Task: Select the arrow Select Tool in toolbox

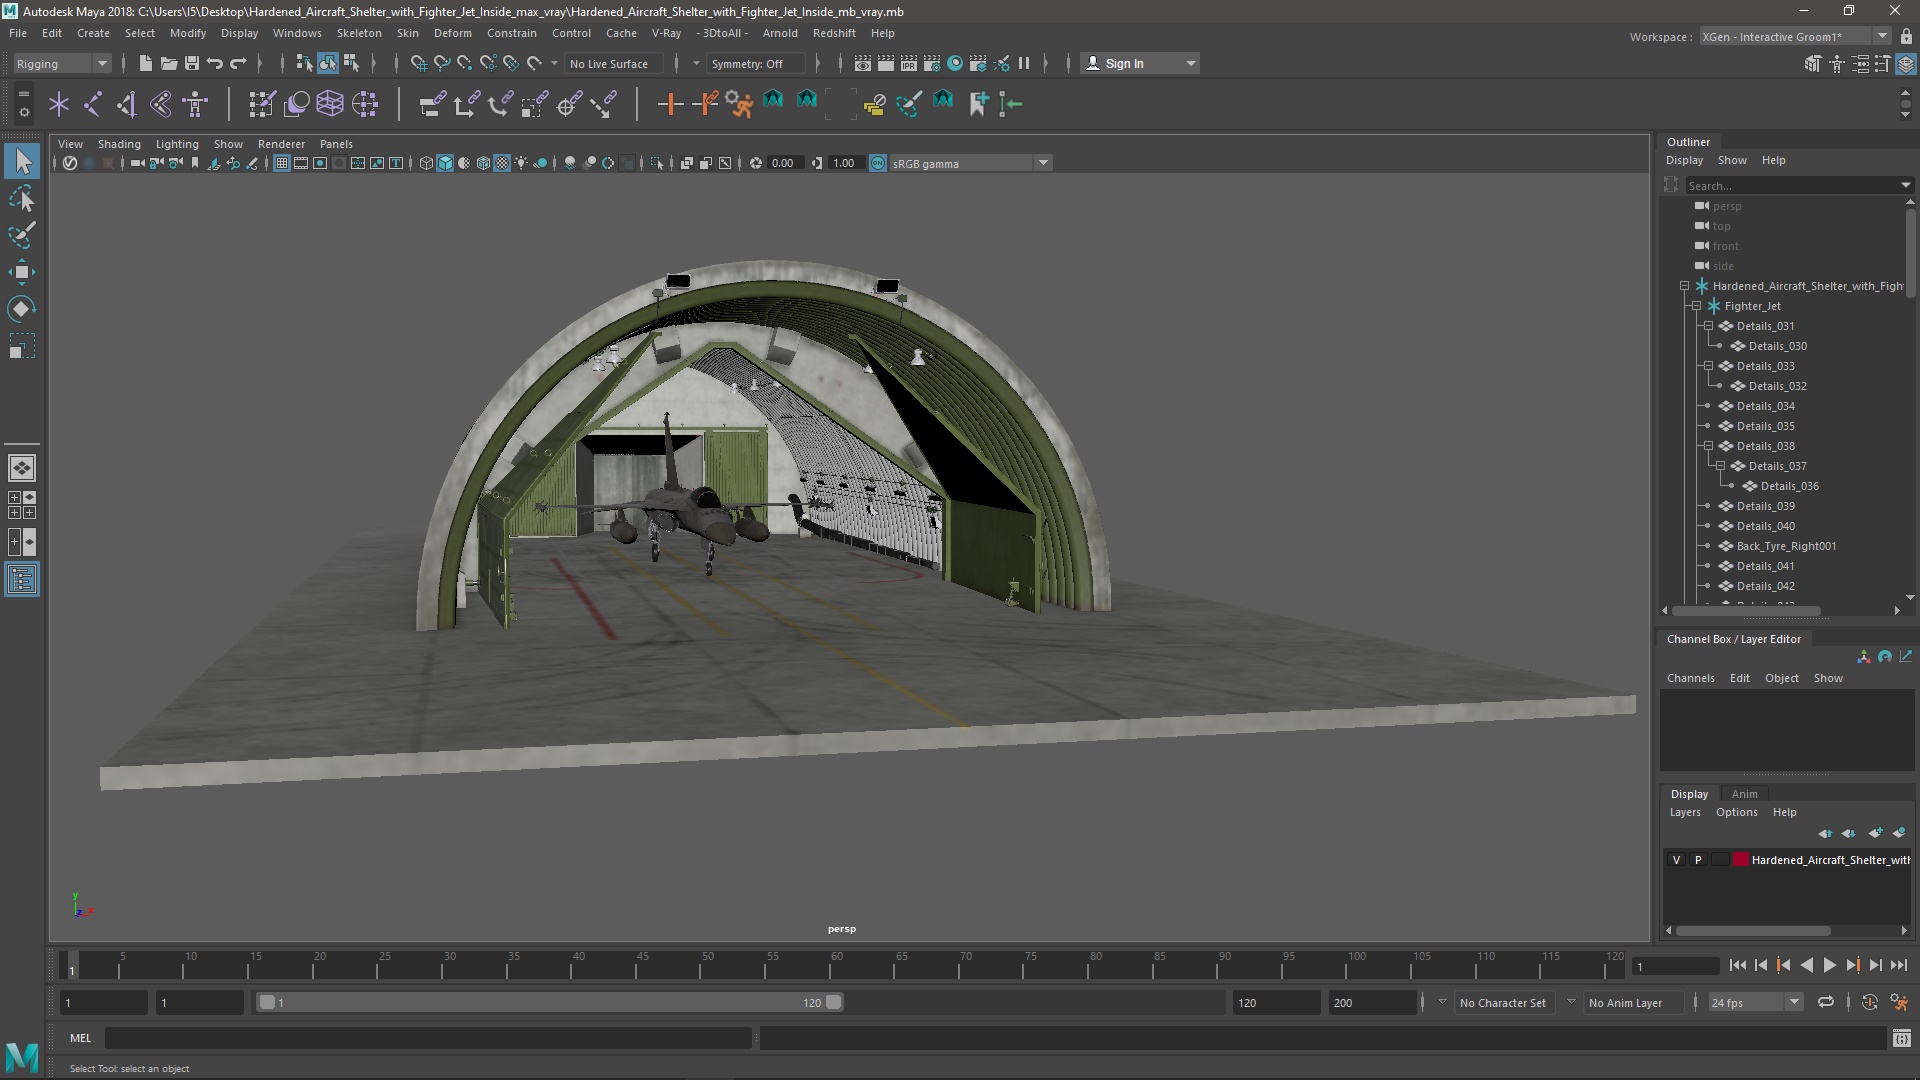Action: tap(22, 161)
